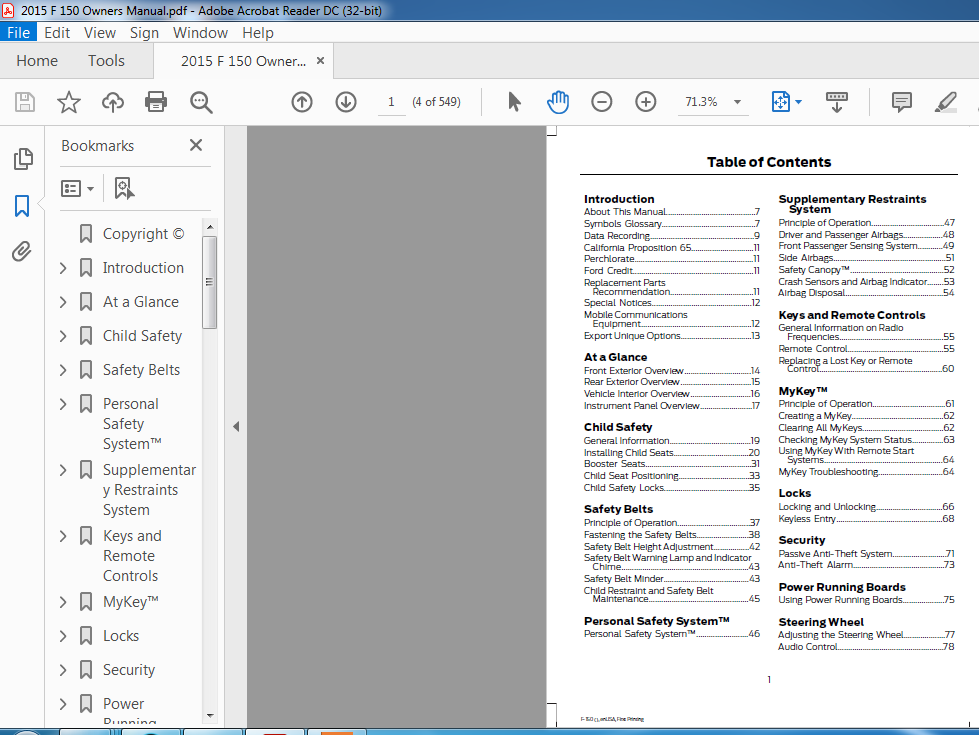
Task: Select the Highlight pen tool
Action: 945,102
